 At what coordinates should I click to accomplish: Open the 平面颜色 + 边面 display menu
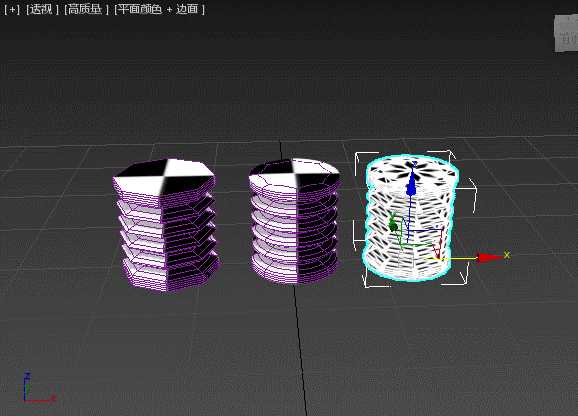coord(159,9)
